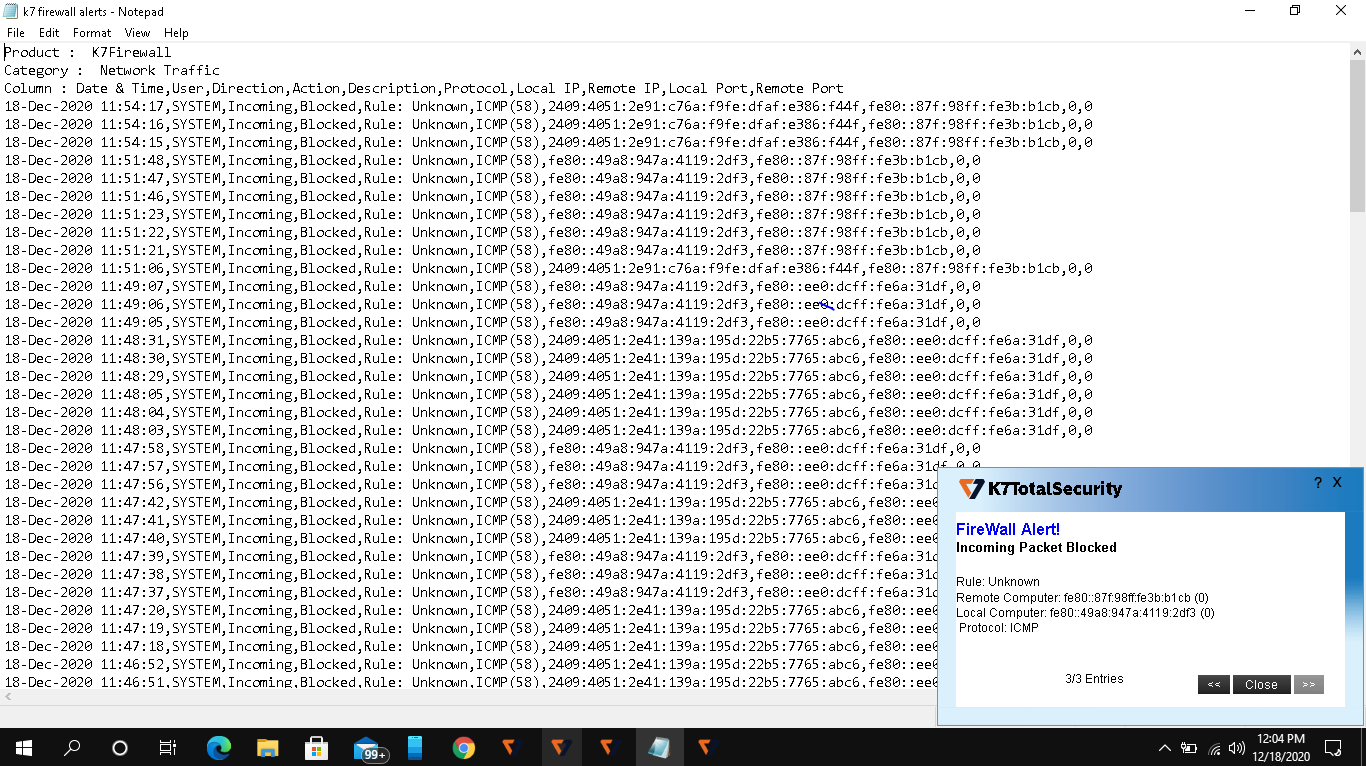
Task: Open the Action Center notification icon
Action: [x=1333, y=747]
